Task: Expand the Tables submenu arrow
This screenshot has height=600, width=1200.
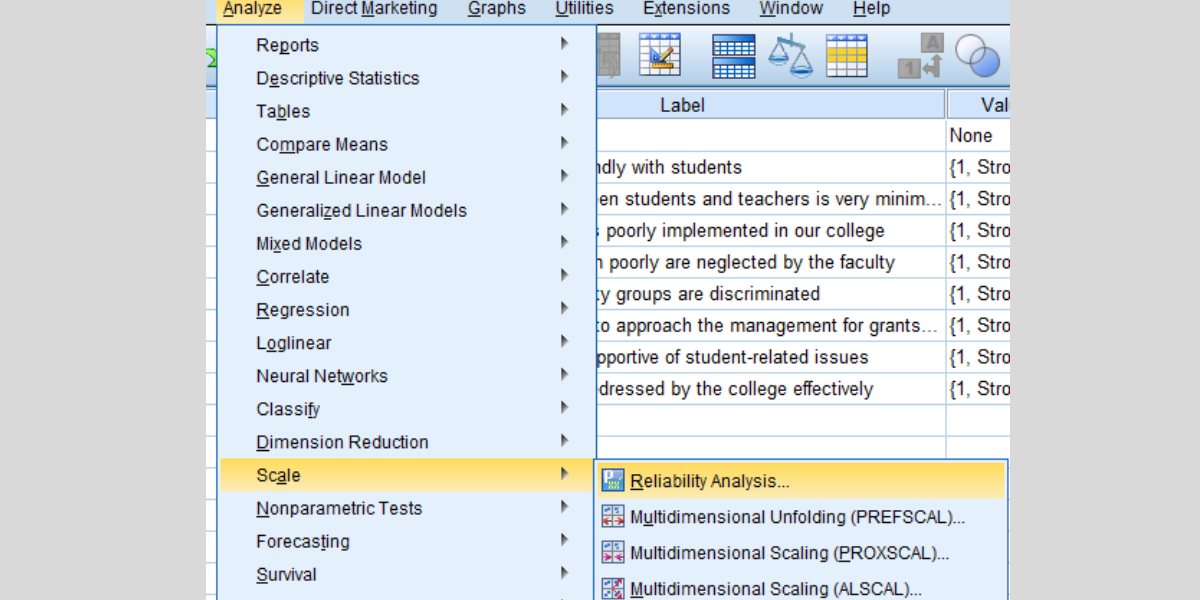Action: (x=565, y=110)
